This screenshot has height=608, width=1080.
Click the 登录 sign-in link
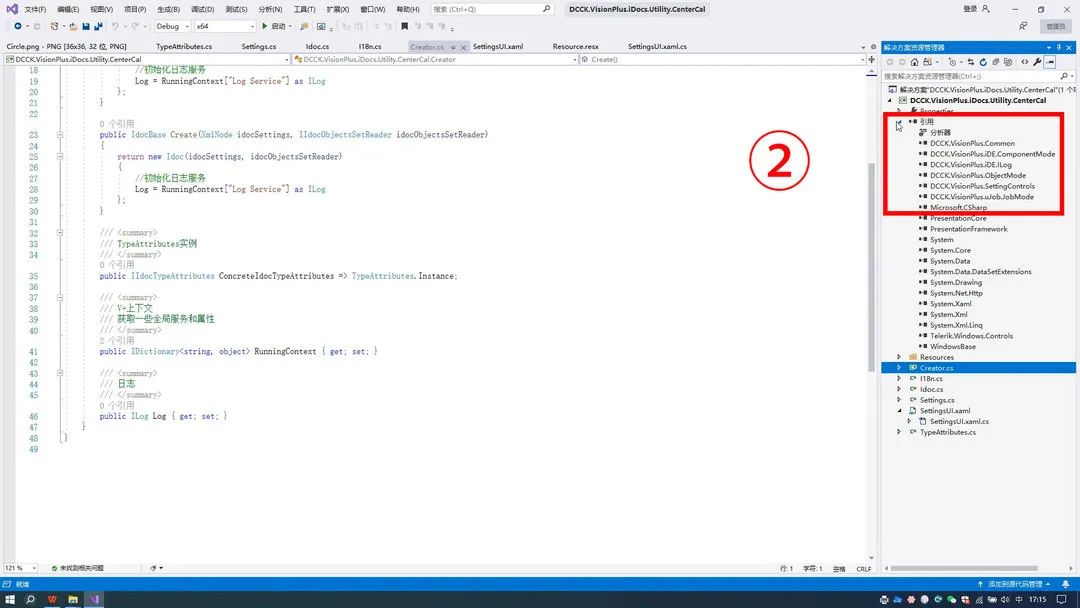970,9
